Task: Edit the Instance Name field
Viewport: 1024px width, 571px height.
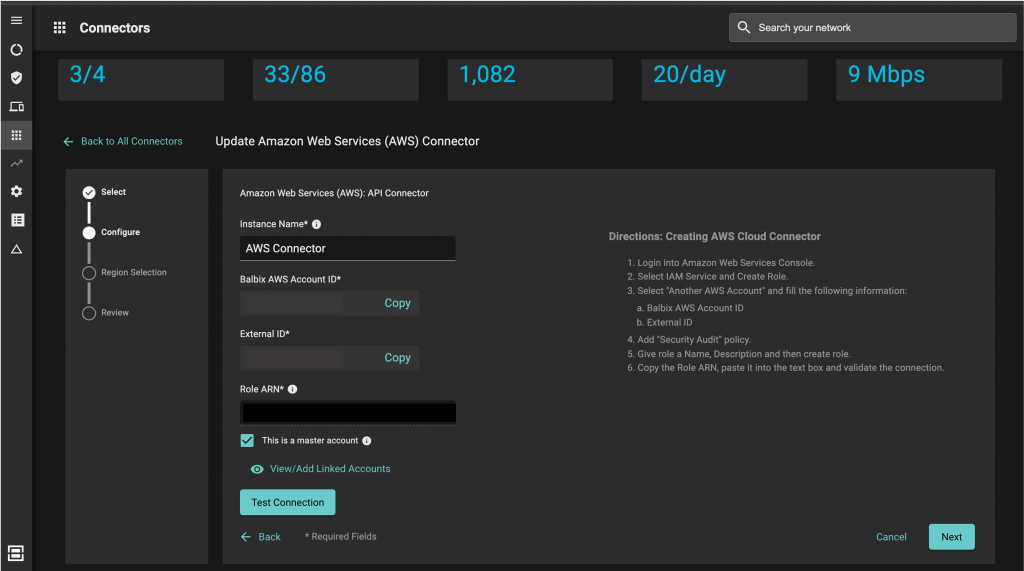Action: tap(347, 248)
